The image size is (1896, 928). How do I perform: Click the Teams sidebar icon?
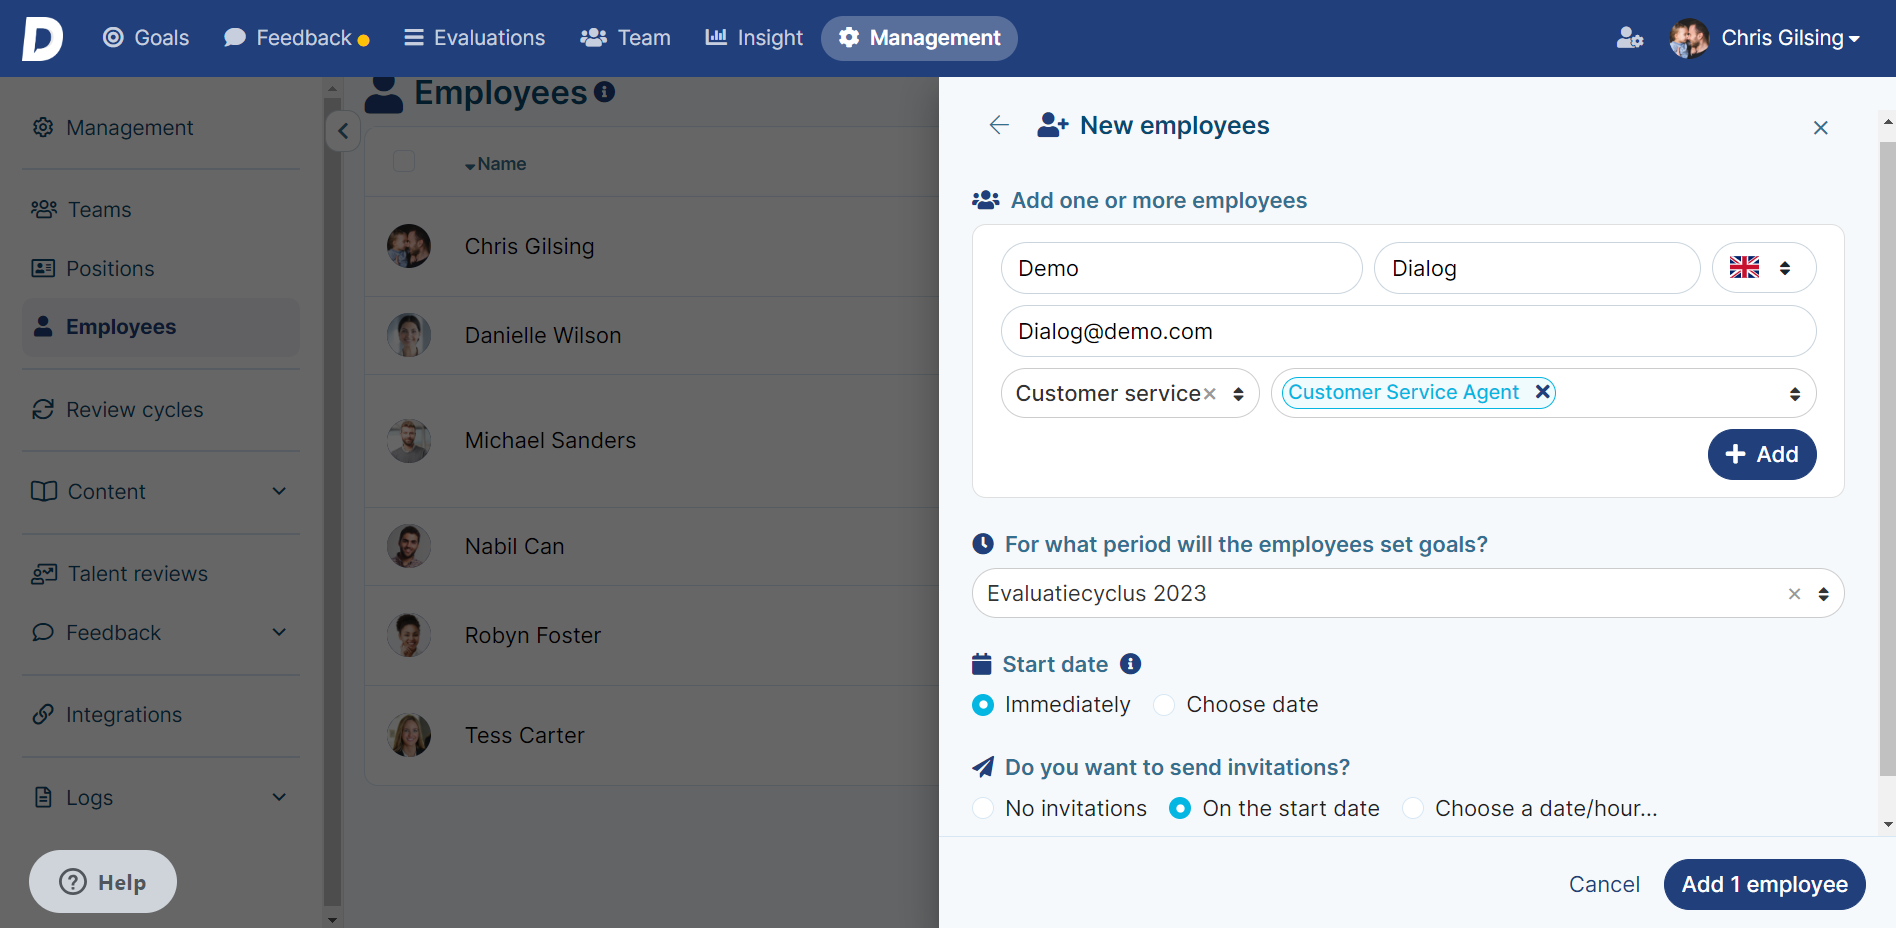[x=44, y=209]
